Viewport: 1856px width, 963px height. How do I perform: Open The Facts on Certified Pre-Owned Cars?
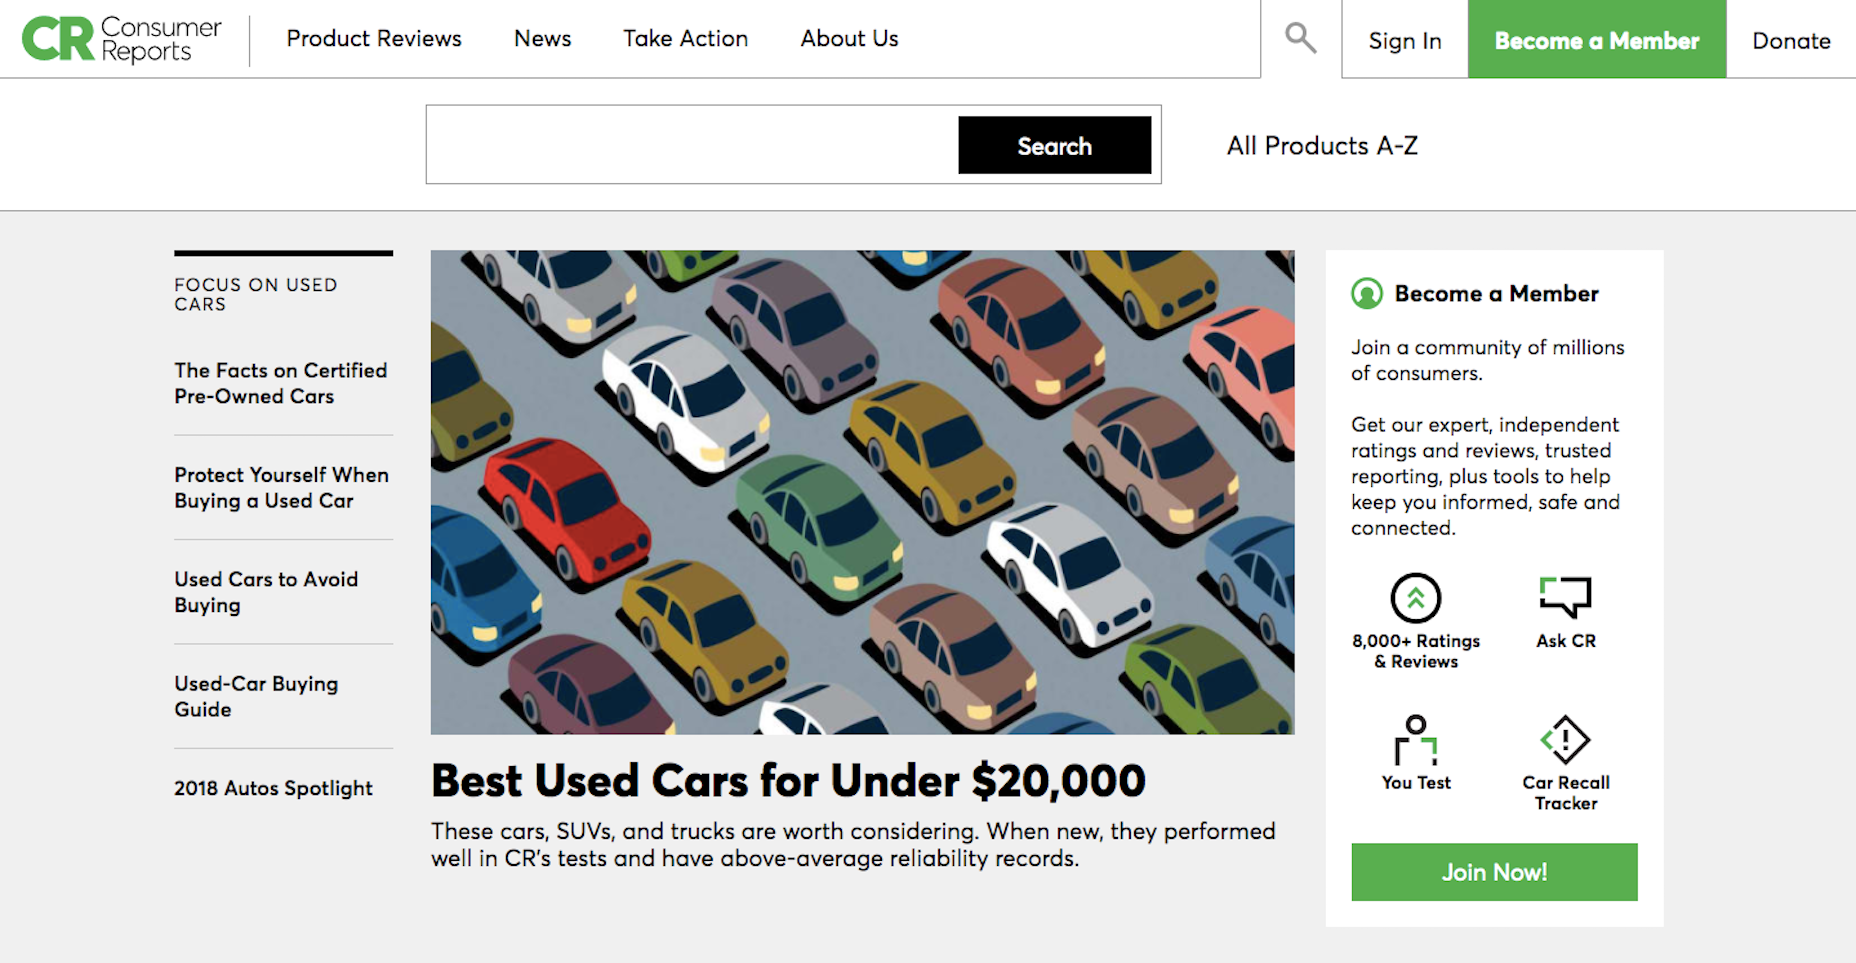(281, 383)
